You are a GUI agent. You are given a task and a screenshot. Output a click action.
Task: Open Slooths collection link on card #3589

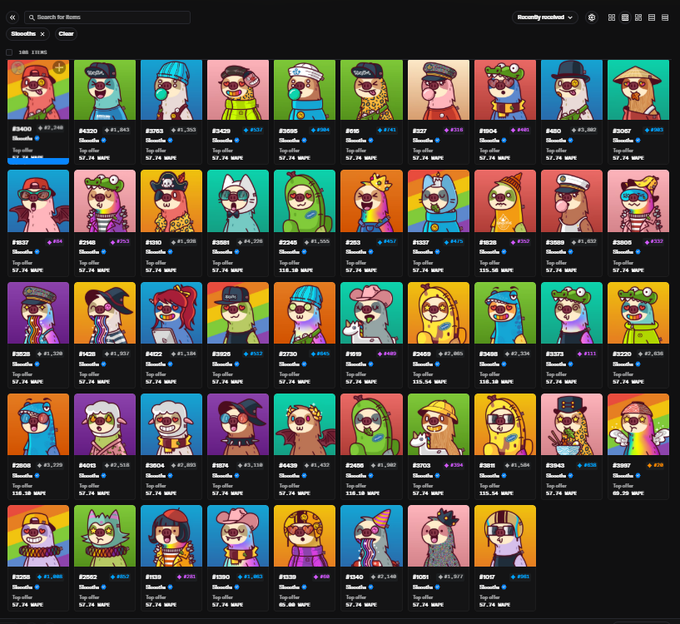(556, 252)
